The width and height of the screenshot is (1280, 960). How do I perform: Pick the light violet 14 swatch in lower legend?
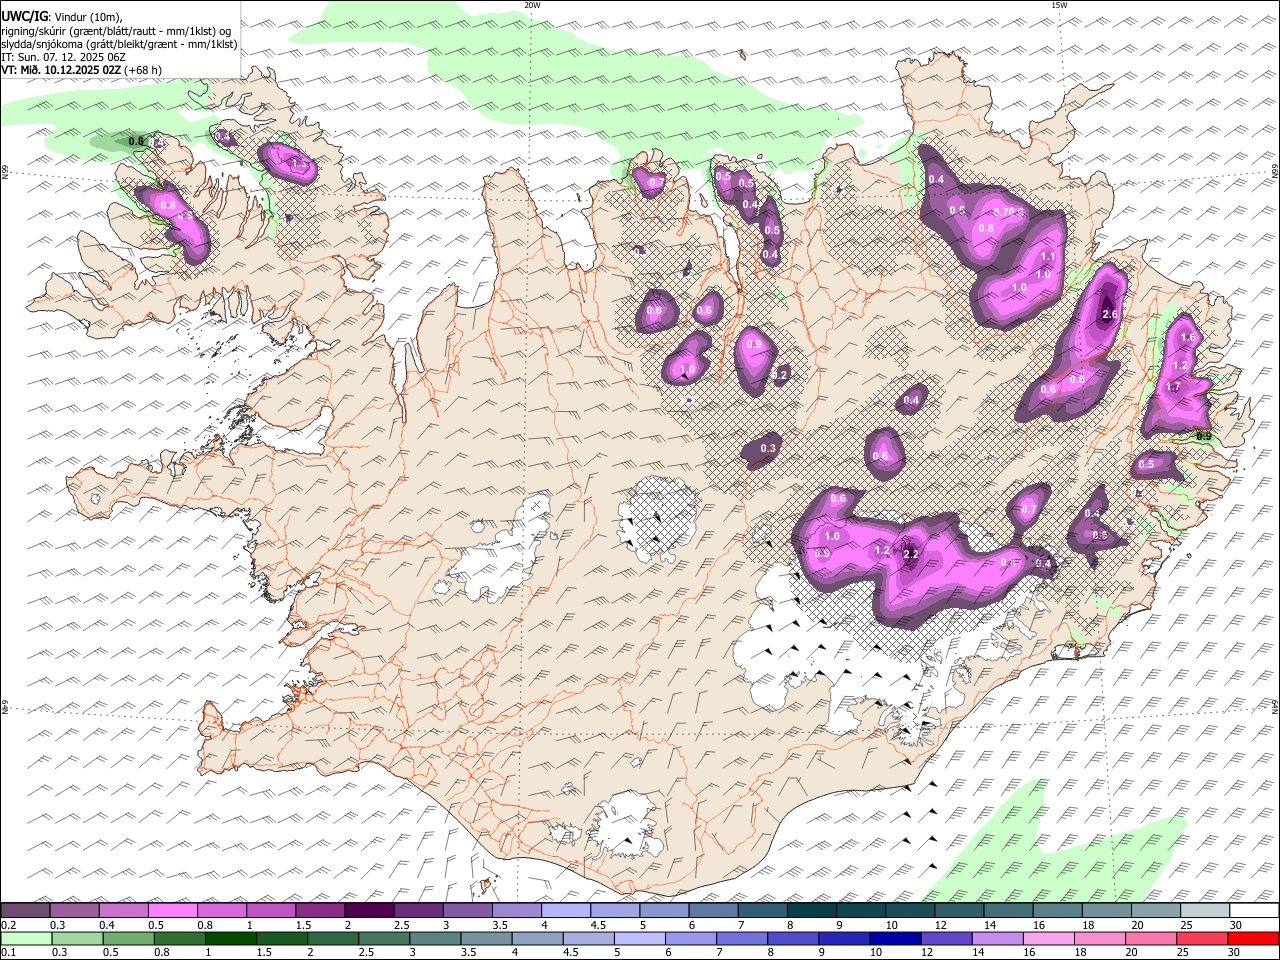click(998, 939)
